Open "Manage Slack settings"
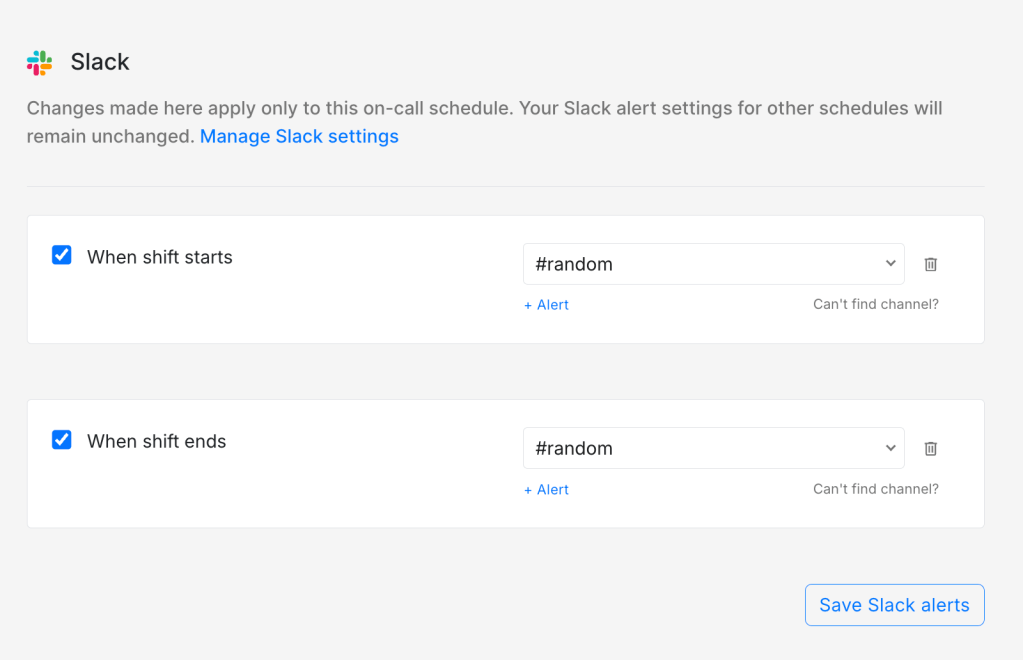1023x660 pixels. [298, 136]
